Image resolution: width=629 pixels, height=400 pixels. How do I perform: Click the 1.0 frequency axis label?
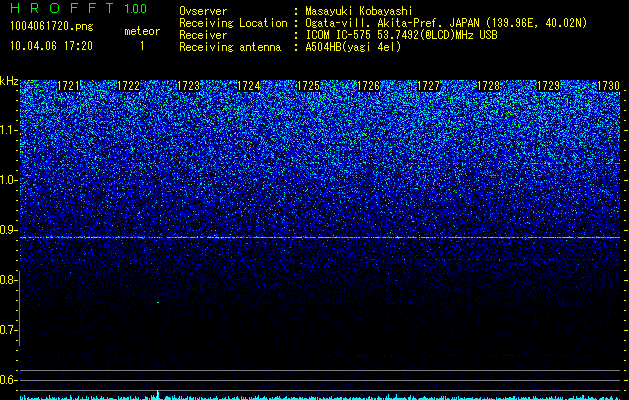click(9, 180)
